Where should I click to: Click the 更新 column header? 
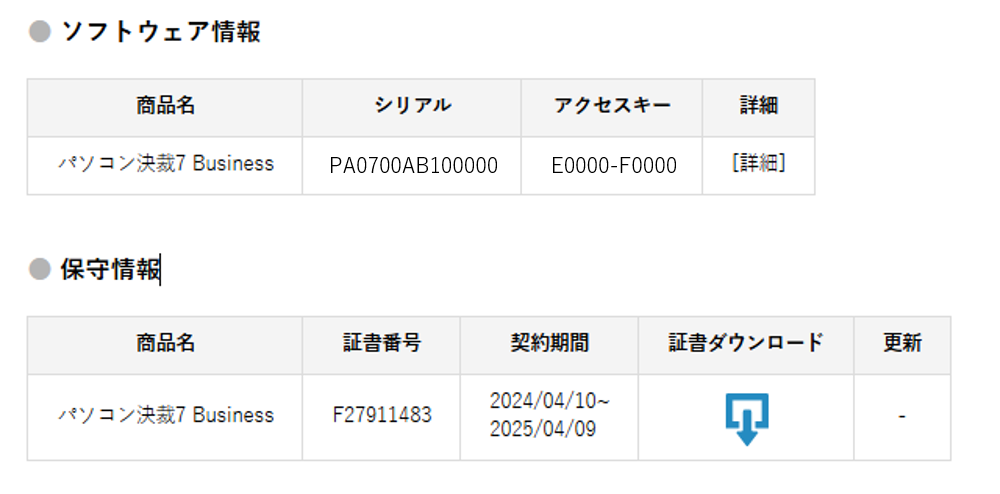pos(902,343)
